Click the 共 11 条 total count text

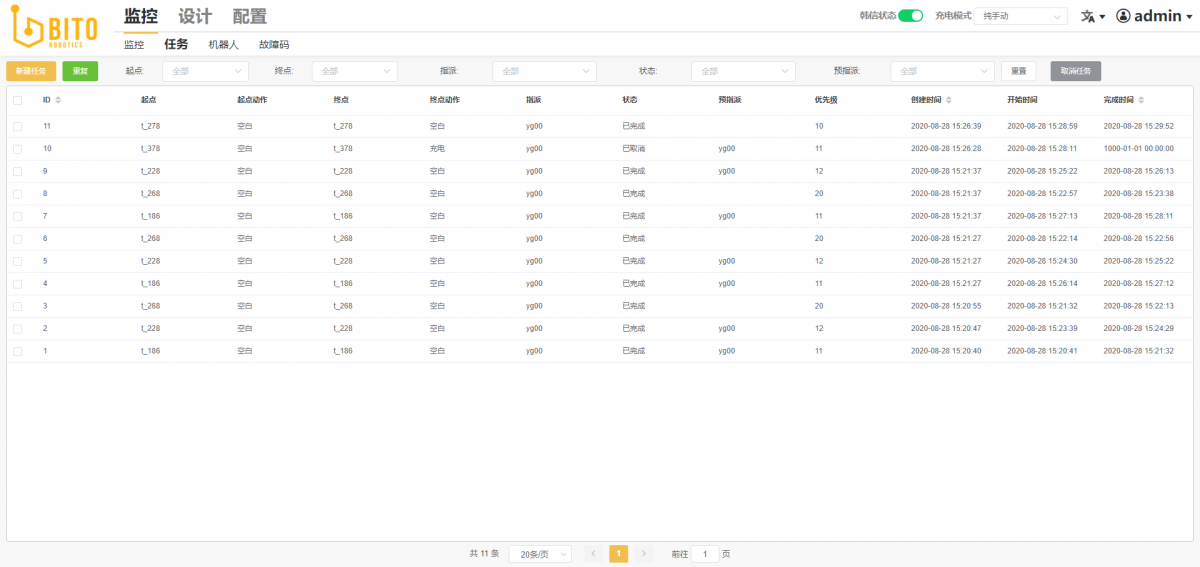coord(484,553)
